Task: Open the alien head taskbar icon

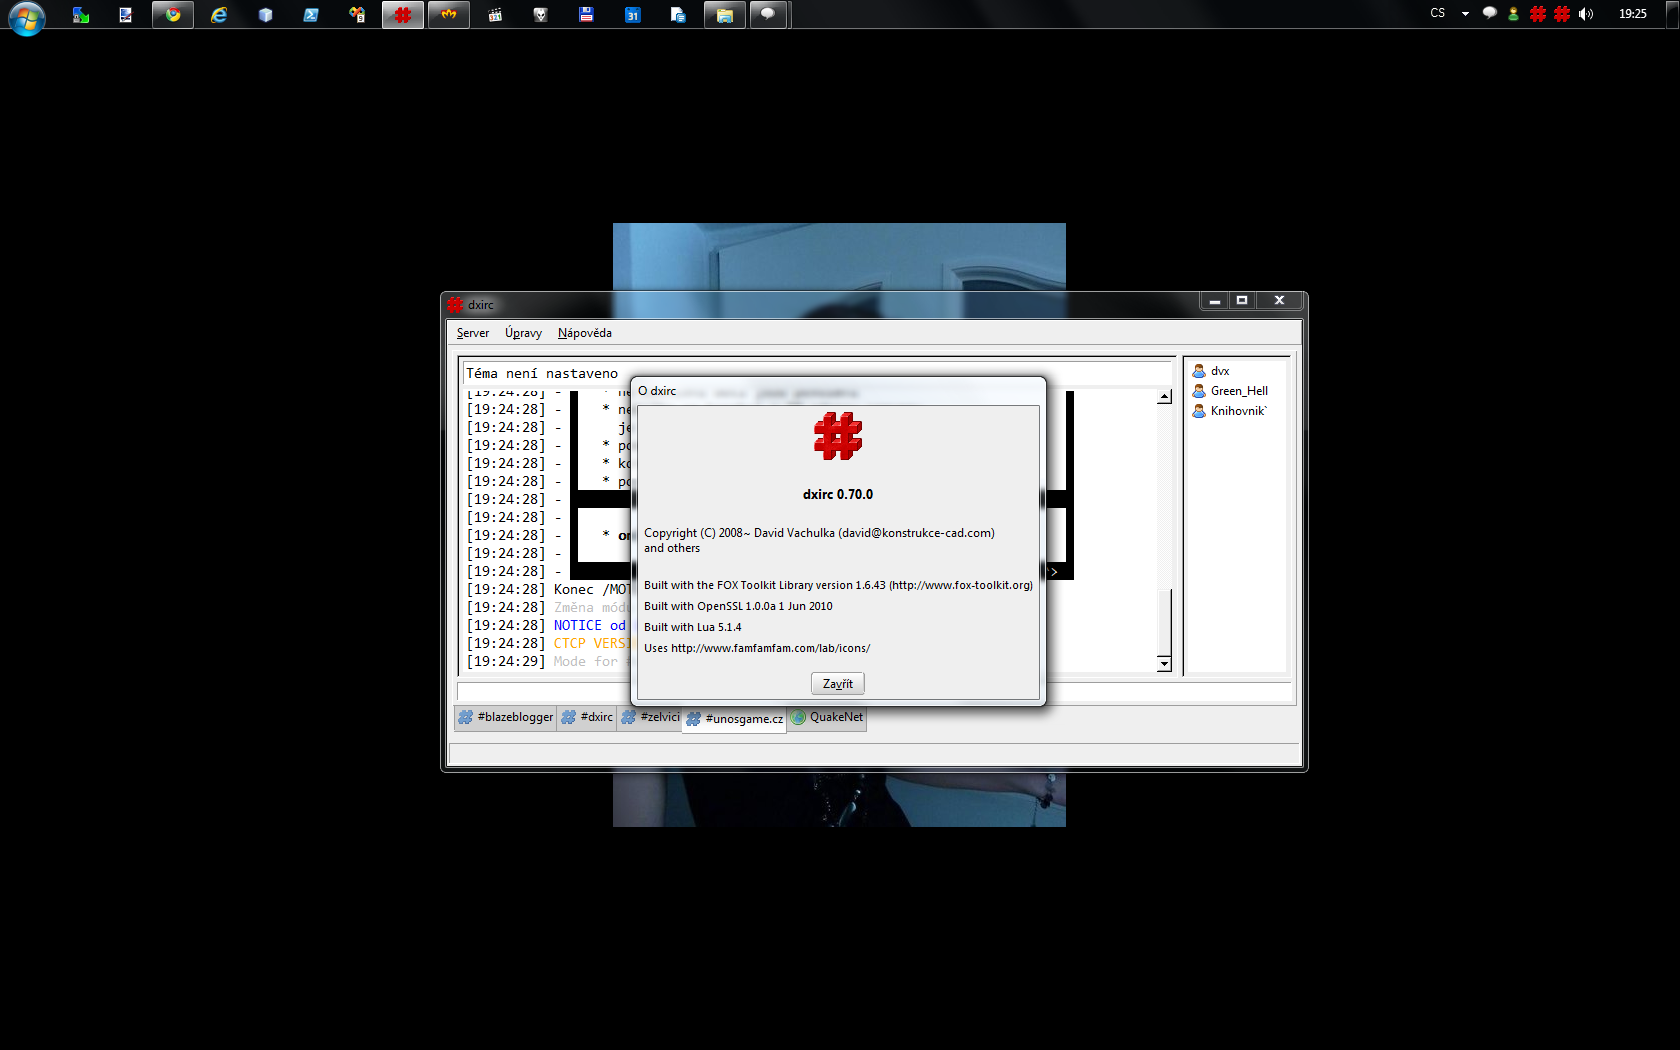Action: (x=541, y=15)
